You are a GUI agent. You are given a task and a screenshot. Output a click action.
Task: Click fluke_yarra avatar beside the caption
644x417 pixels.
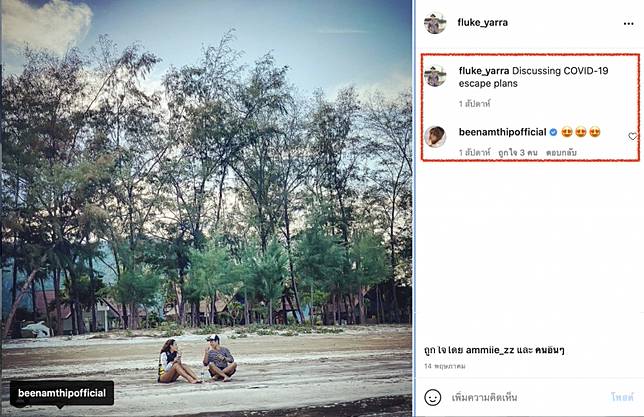click(435, 76)
